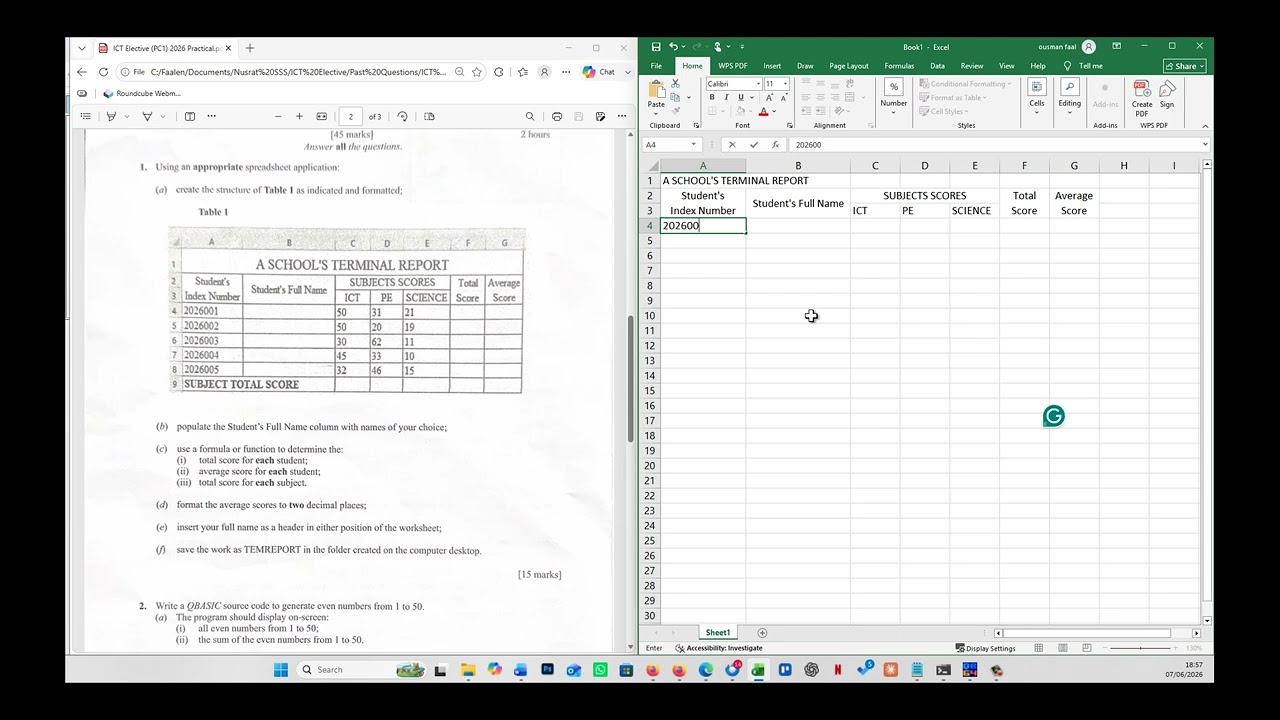The height and width of the screenshot is (720, 1280).
Task: Switch to the Formulas ribbon tab
Action: pos(899,66)
